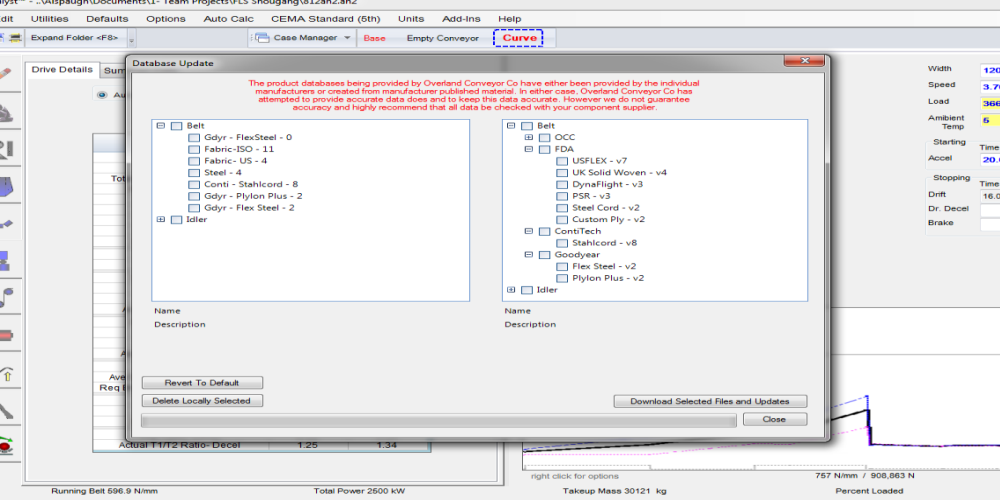This screenshot has width=1000, height=500.
Task: Select the red pulley cylinder icon in sidebar
Action: [6, 335]
